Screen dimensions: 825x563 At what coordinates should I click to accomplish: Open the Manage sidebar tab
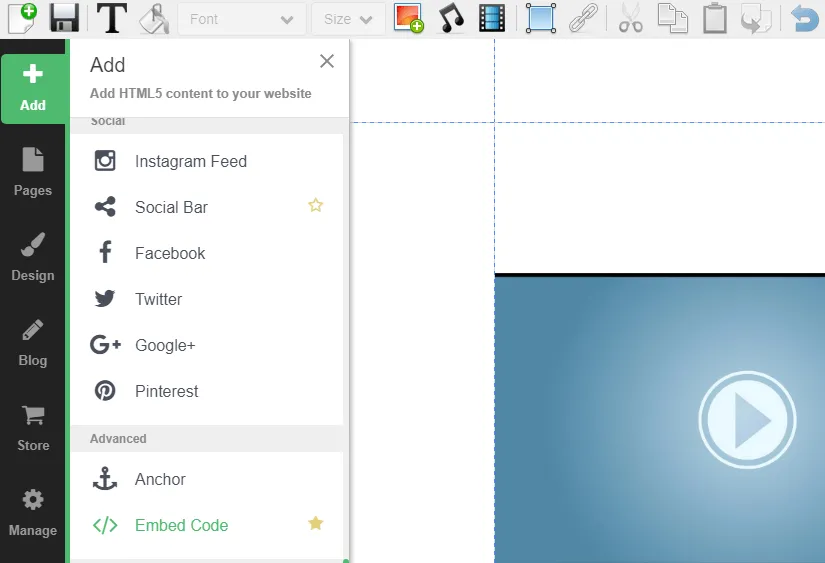[x=33, y=513]
